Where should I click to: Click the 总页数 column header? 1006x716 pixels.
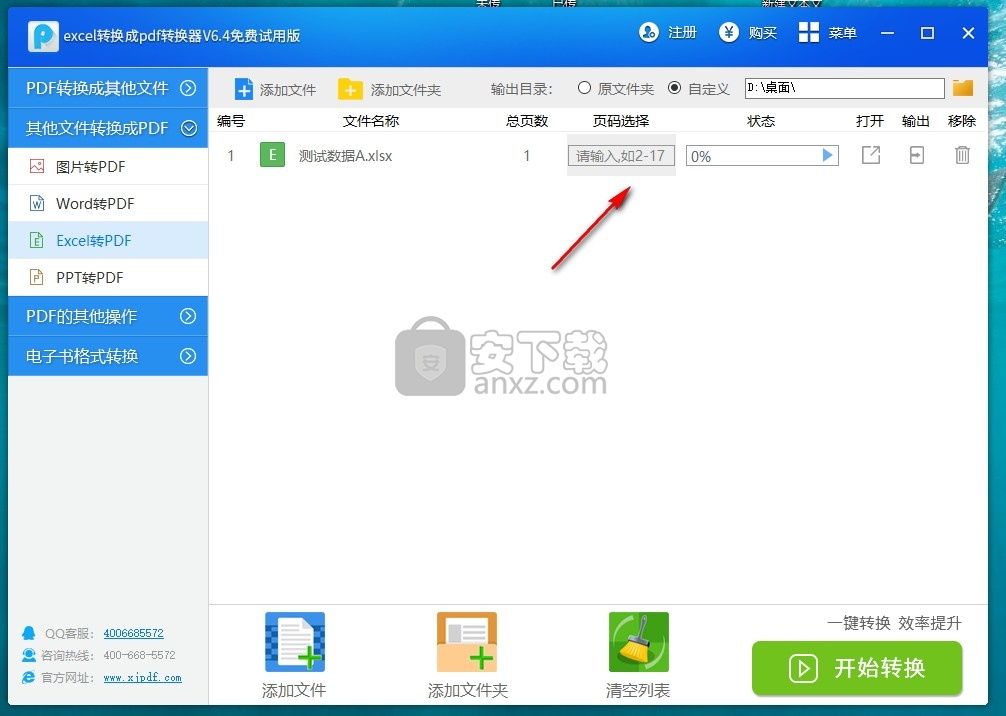point(527,121)
